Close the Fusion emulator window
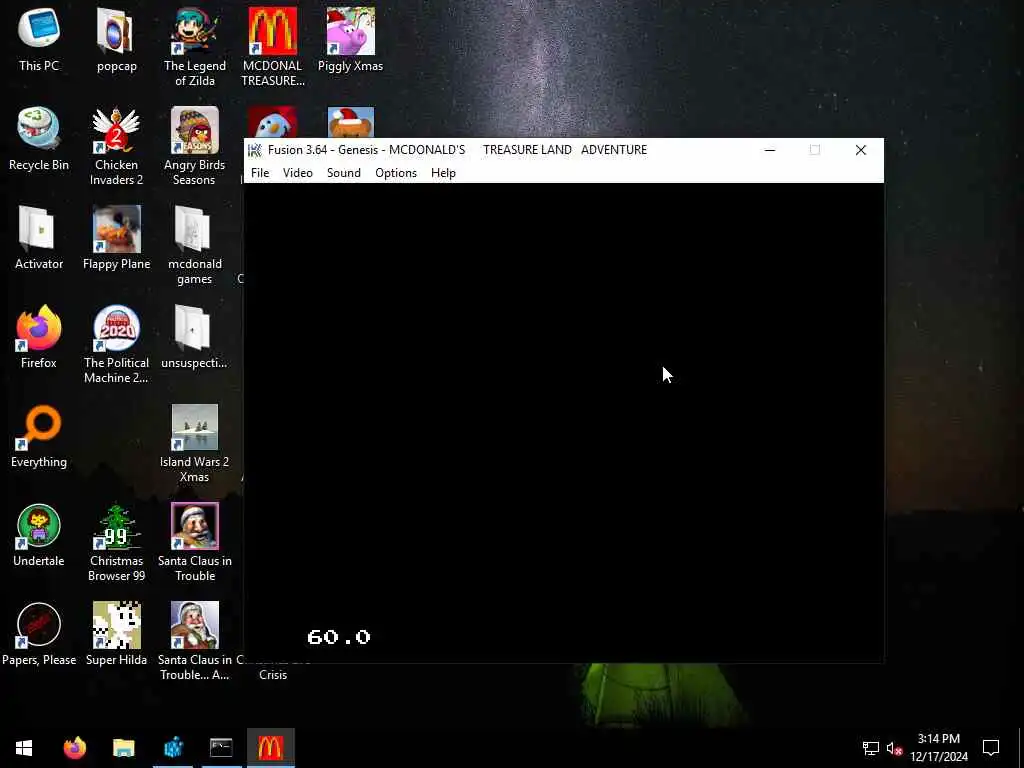Viewport: 1024px width, 768px height. point(861,150)
